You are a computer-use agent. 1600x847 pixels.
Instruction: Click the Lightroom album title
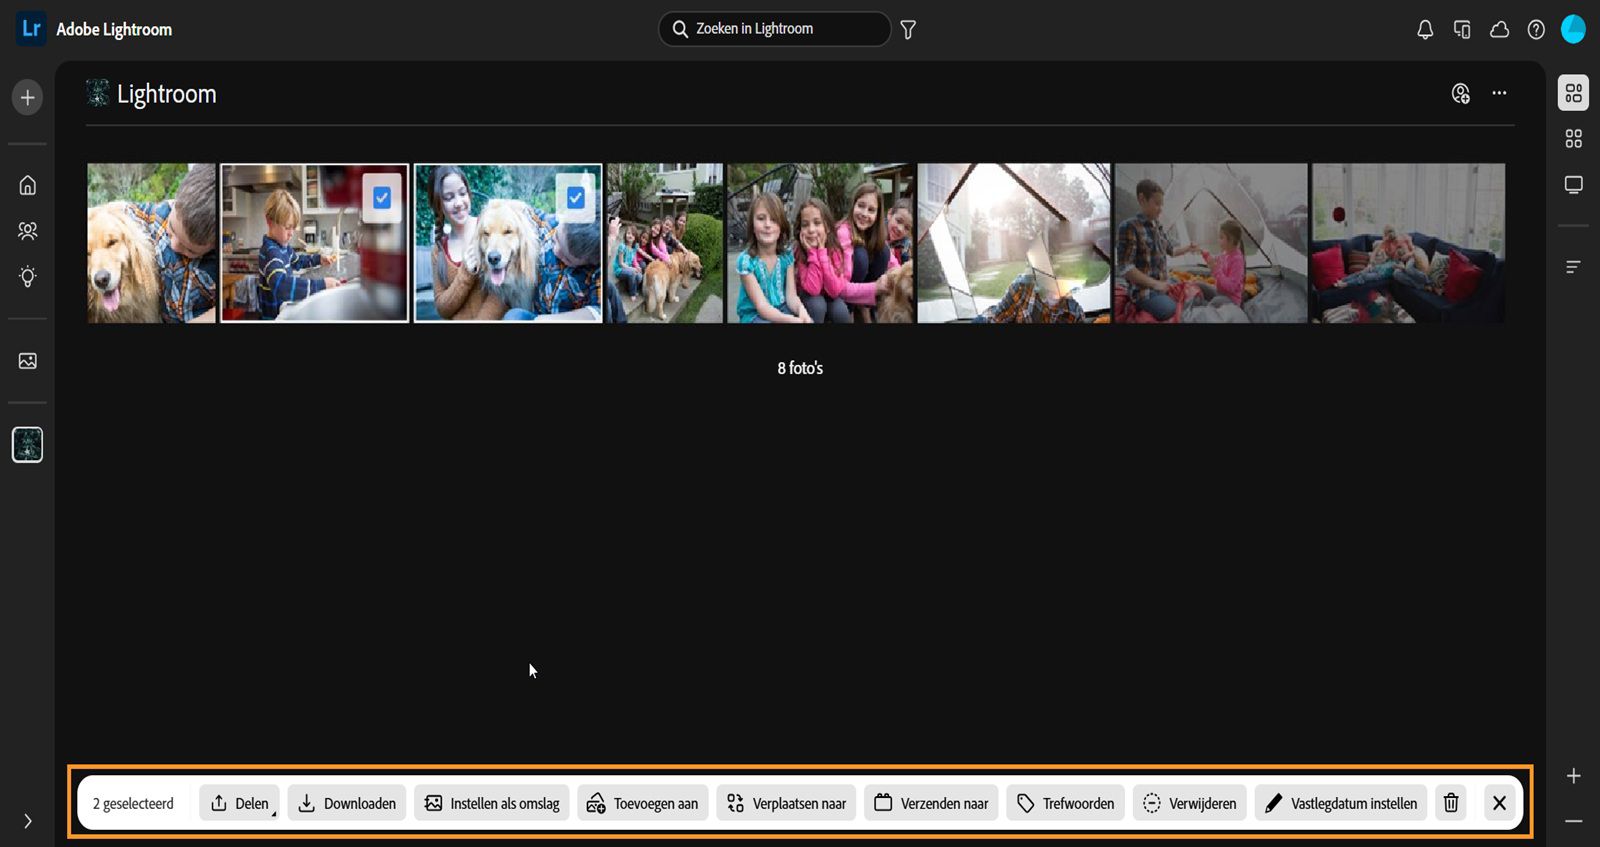167,94
